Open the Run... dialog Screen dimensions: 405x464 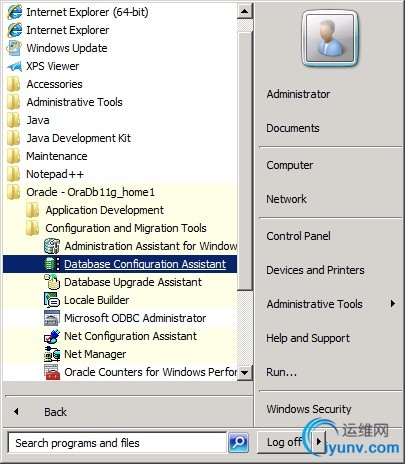pos(281,372)
